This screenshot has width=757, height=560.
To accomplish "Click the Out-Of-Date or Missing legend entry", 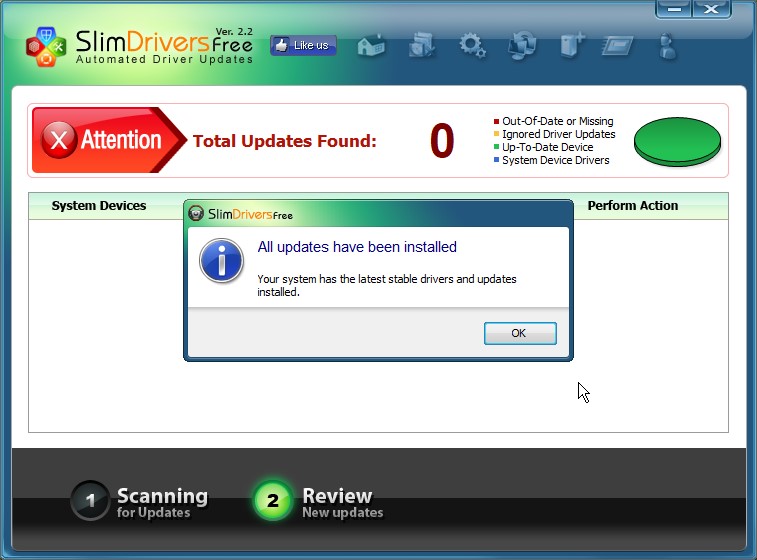I will coord(554,121).
